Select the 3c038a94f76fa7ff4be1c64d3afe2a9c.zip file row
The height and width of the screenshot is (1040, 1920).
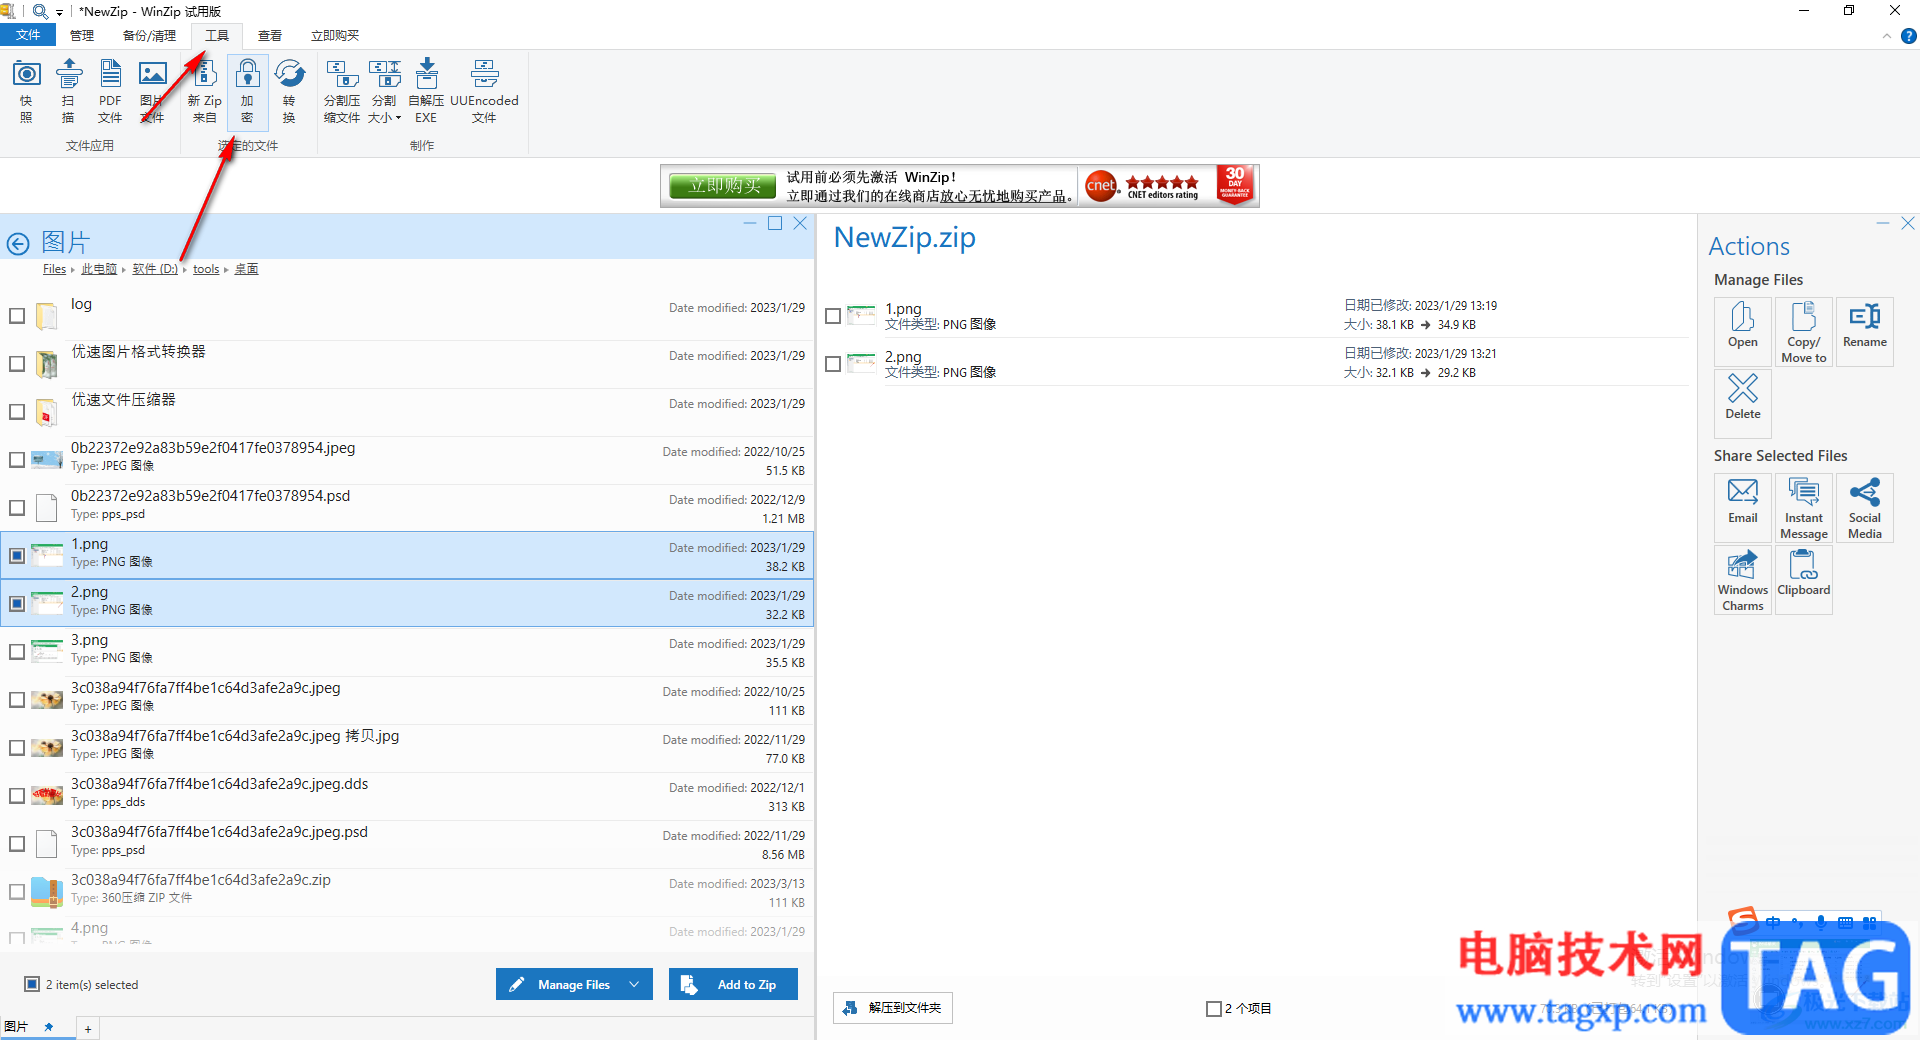[407, 892]
